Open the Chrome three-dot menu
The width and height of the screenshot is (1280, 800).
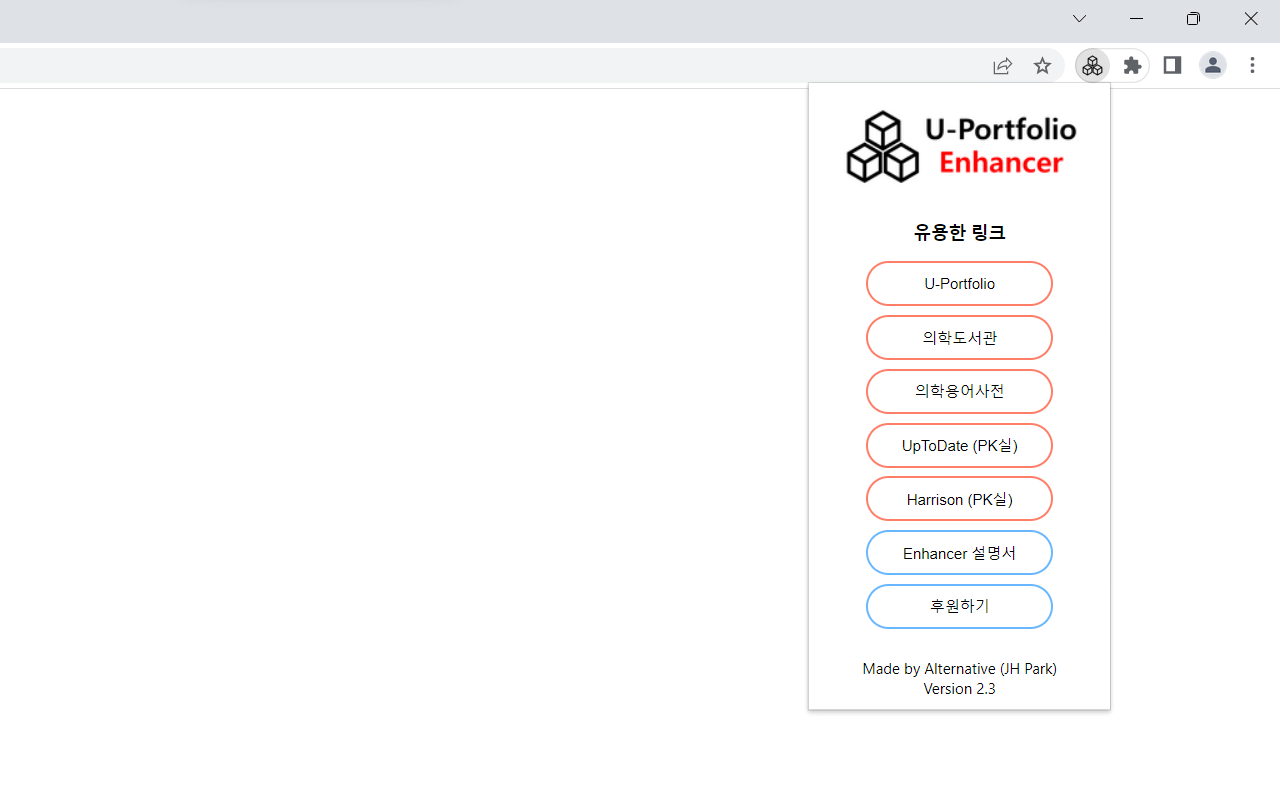point(1252,66)
